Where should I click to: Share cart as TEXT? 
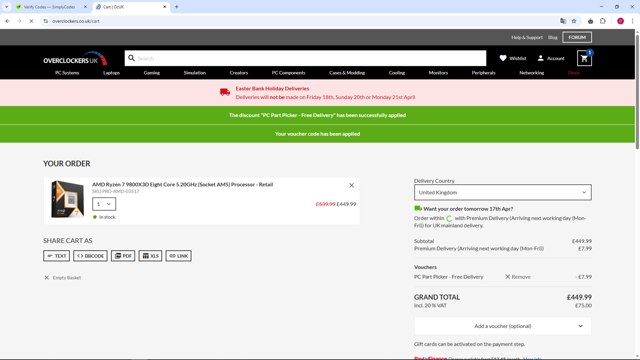56,256
